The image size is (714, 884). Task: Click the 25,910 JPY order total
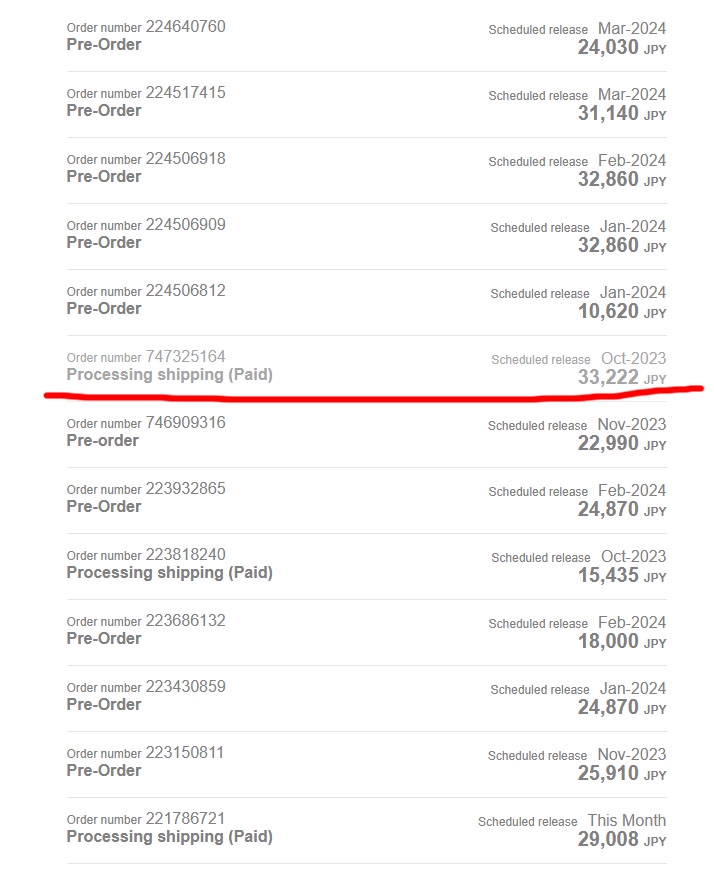click(x=622, y=773)
